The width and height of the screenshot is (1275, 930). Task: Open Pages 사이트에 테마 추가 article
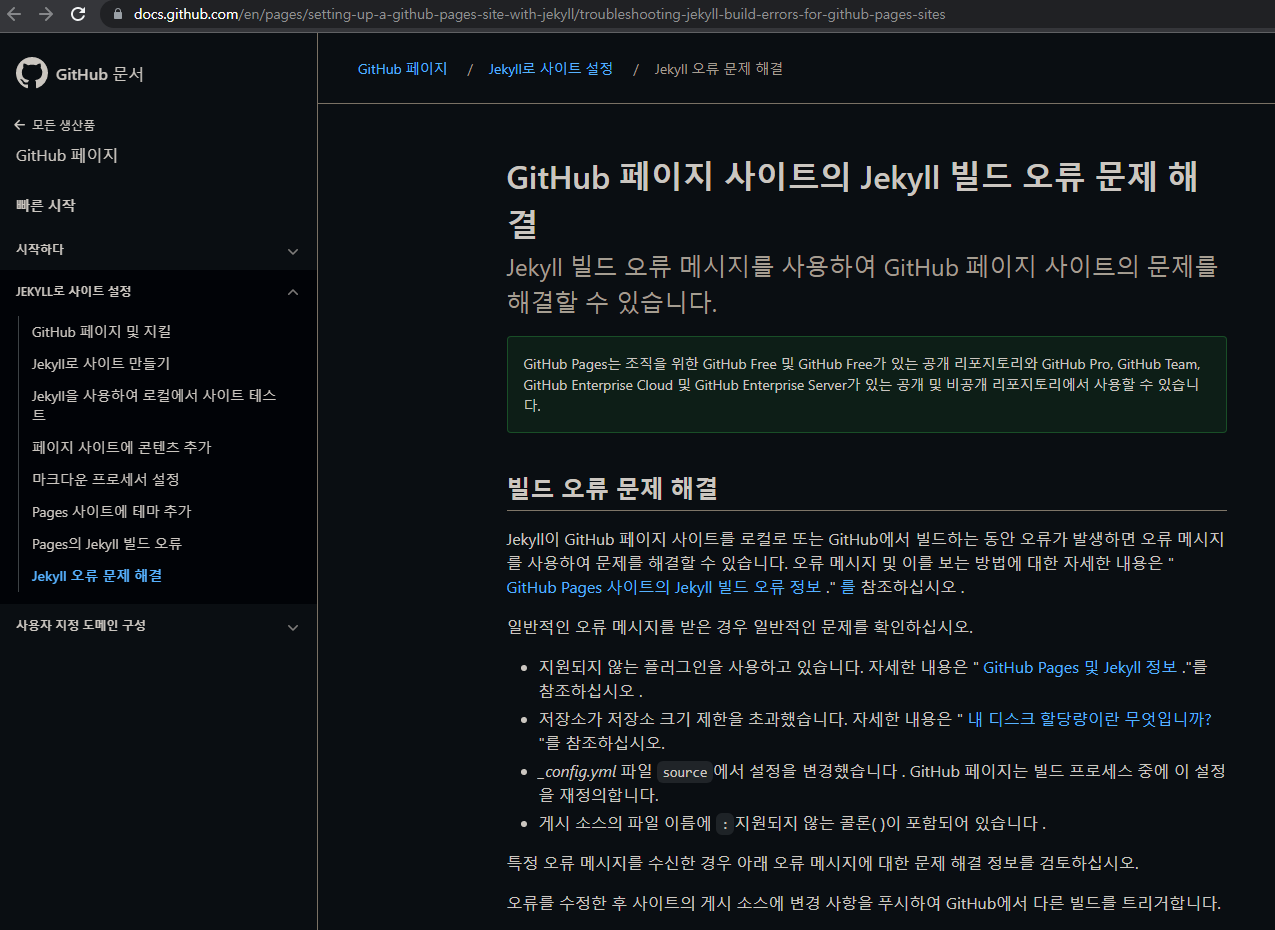112,512
